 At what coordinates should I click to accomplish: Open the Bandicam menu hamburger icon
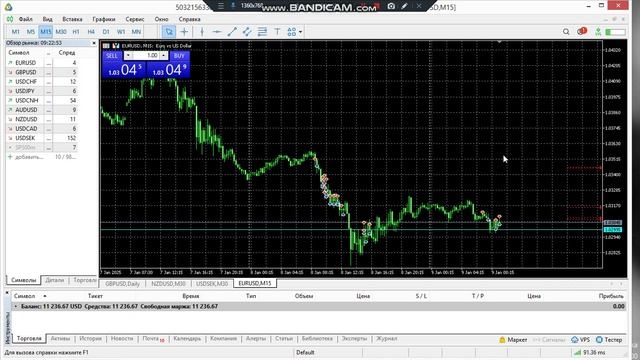[x=221, y=6]
